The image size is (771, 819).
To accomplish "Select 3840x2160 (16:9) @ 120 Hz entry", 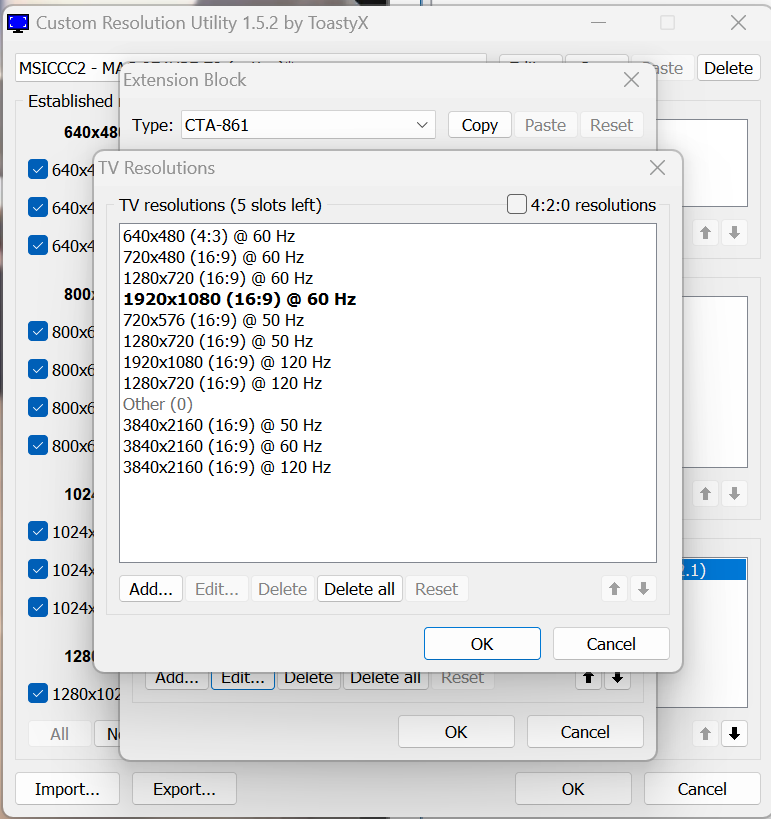I will [x=227, y=467].
